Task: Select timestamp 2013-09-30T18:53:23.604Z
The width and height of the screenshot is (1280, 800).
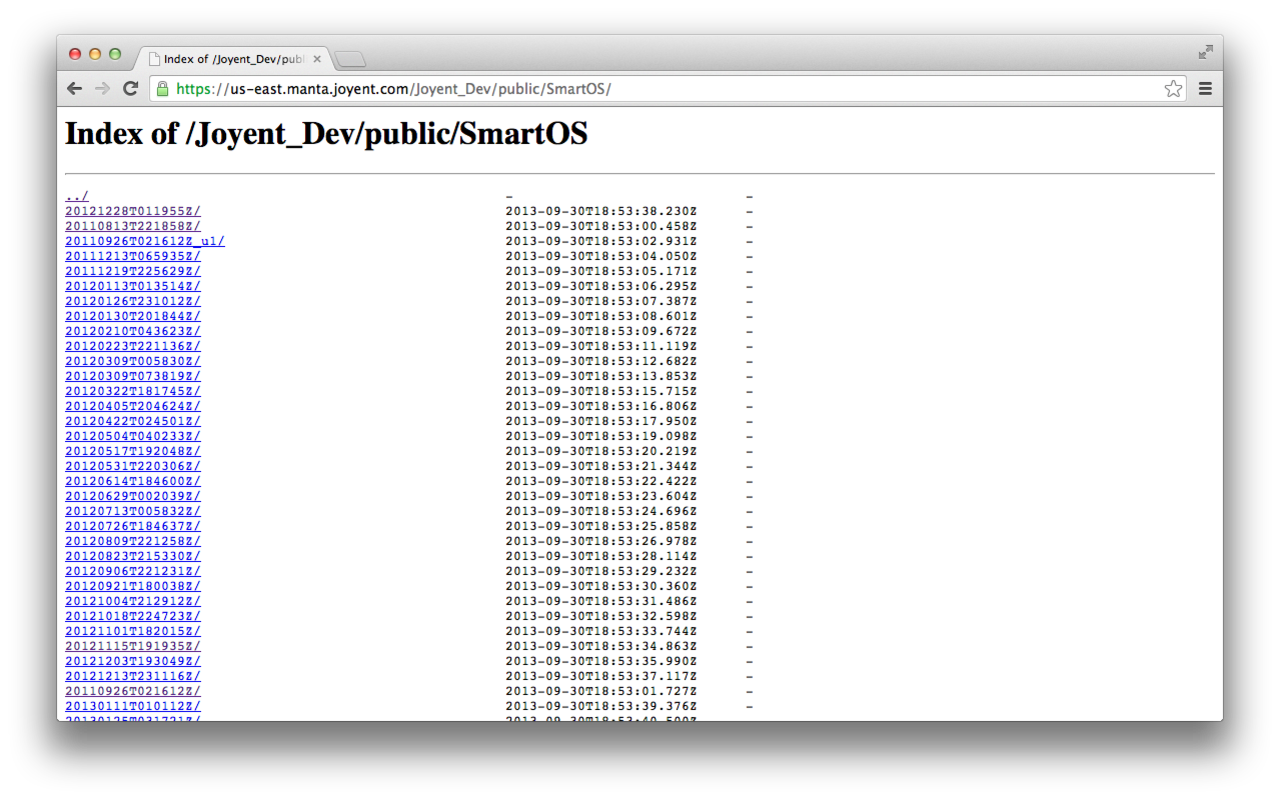Action: coord(601,496)
